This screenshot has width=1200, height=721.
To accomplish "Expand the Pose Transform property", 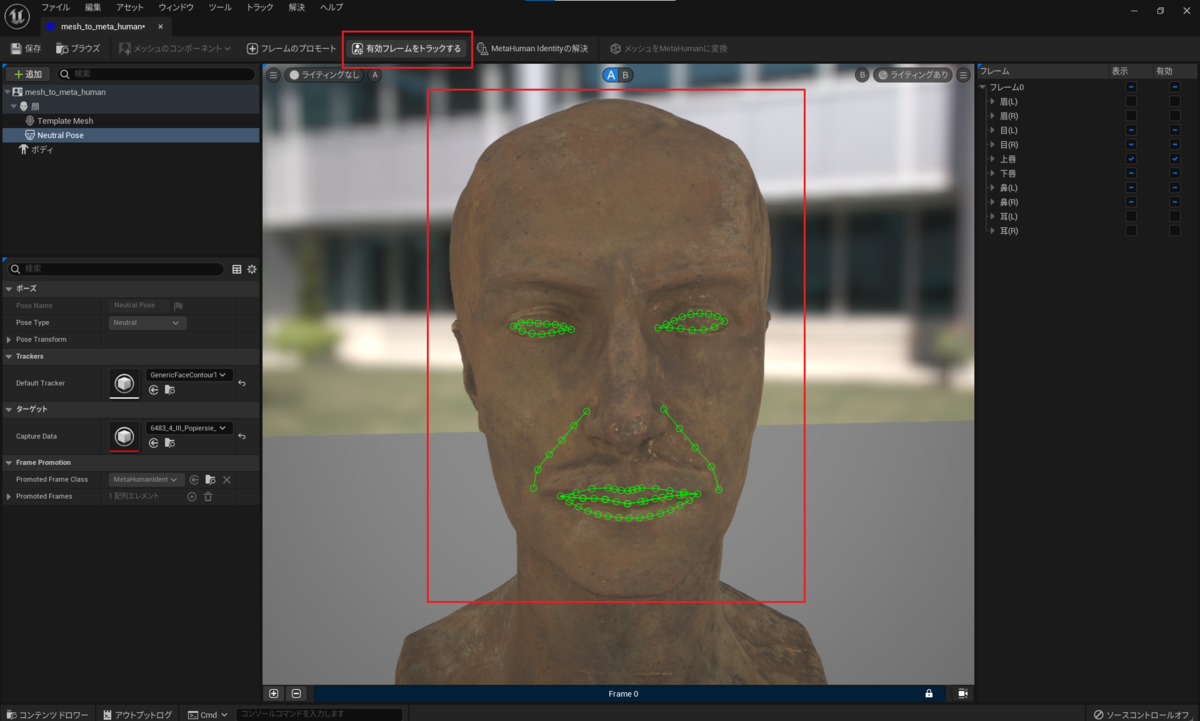I will 10,340.
